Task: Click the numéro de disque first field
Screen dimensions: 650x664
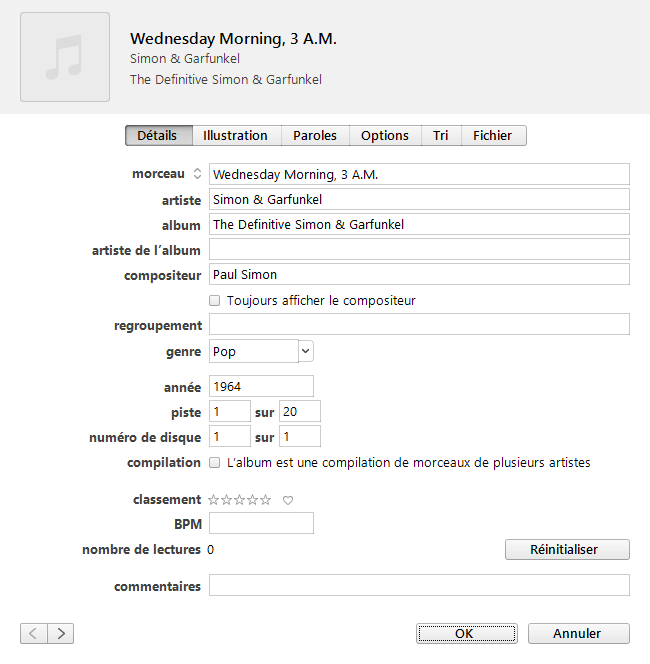Action: (230, 436)
